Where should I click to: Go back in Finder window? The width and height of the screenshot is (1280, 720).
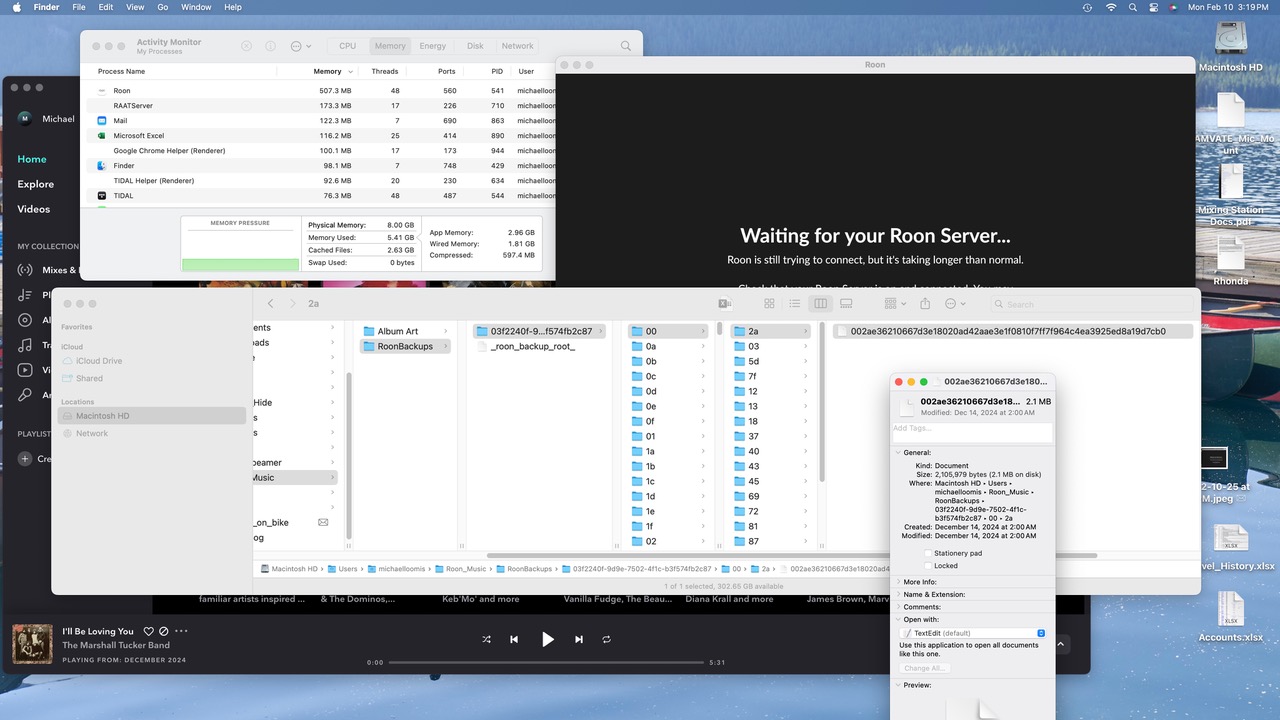[x=270, y=303]
